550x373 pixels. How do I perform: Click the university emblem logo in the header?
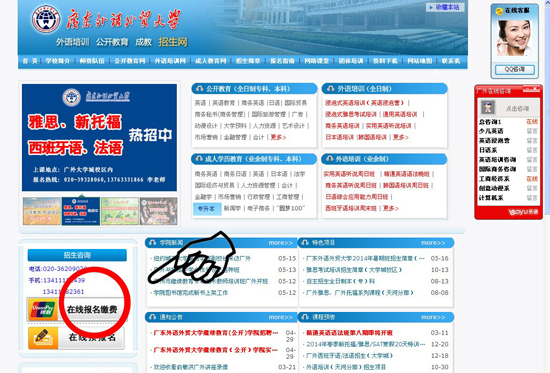click(46, 19)
